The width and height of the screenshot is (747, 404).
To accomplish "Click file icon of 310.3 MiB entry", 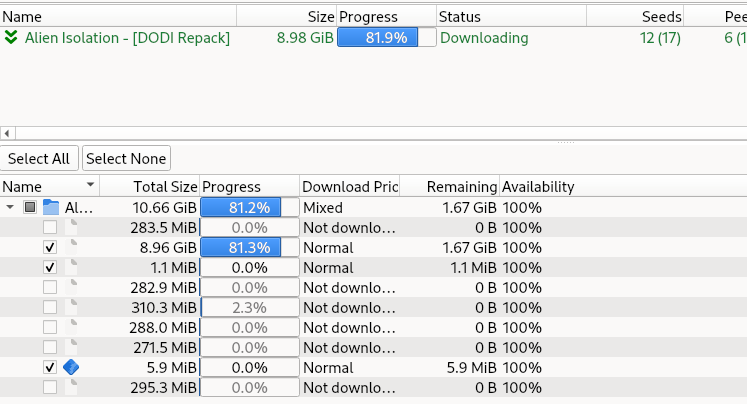I will pyautogui.click(x=71, y=307).
